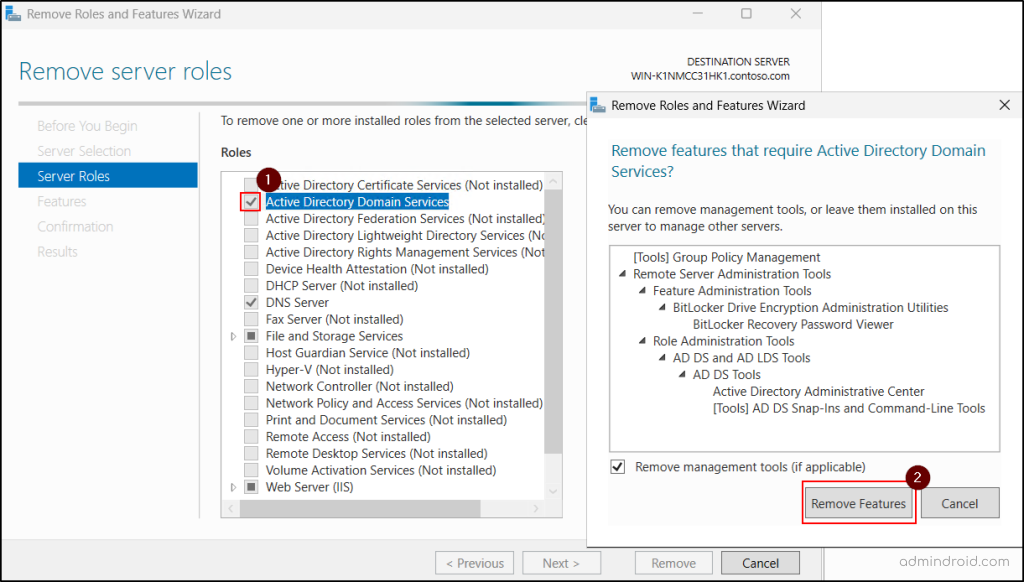Check the Hyper-V role
1024x582 pixels.
click(x=250, y=369)
